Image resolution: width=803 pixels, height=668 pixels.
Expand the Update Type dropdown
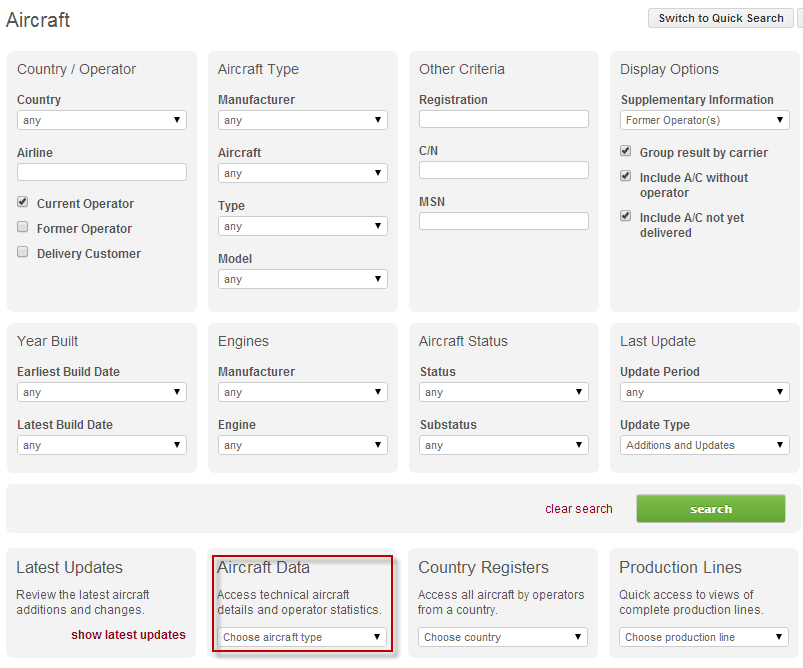tap(705, 445)
